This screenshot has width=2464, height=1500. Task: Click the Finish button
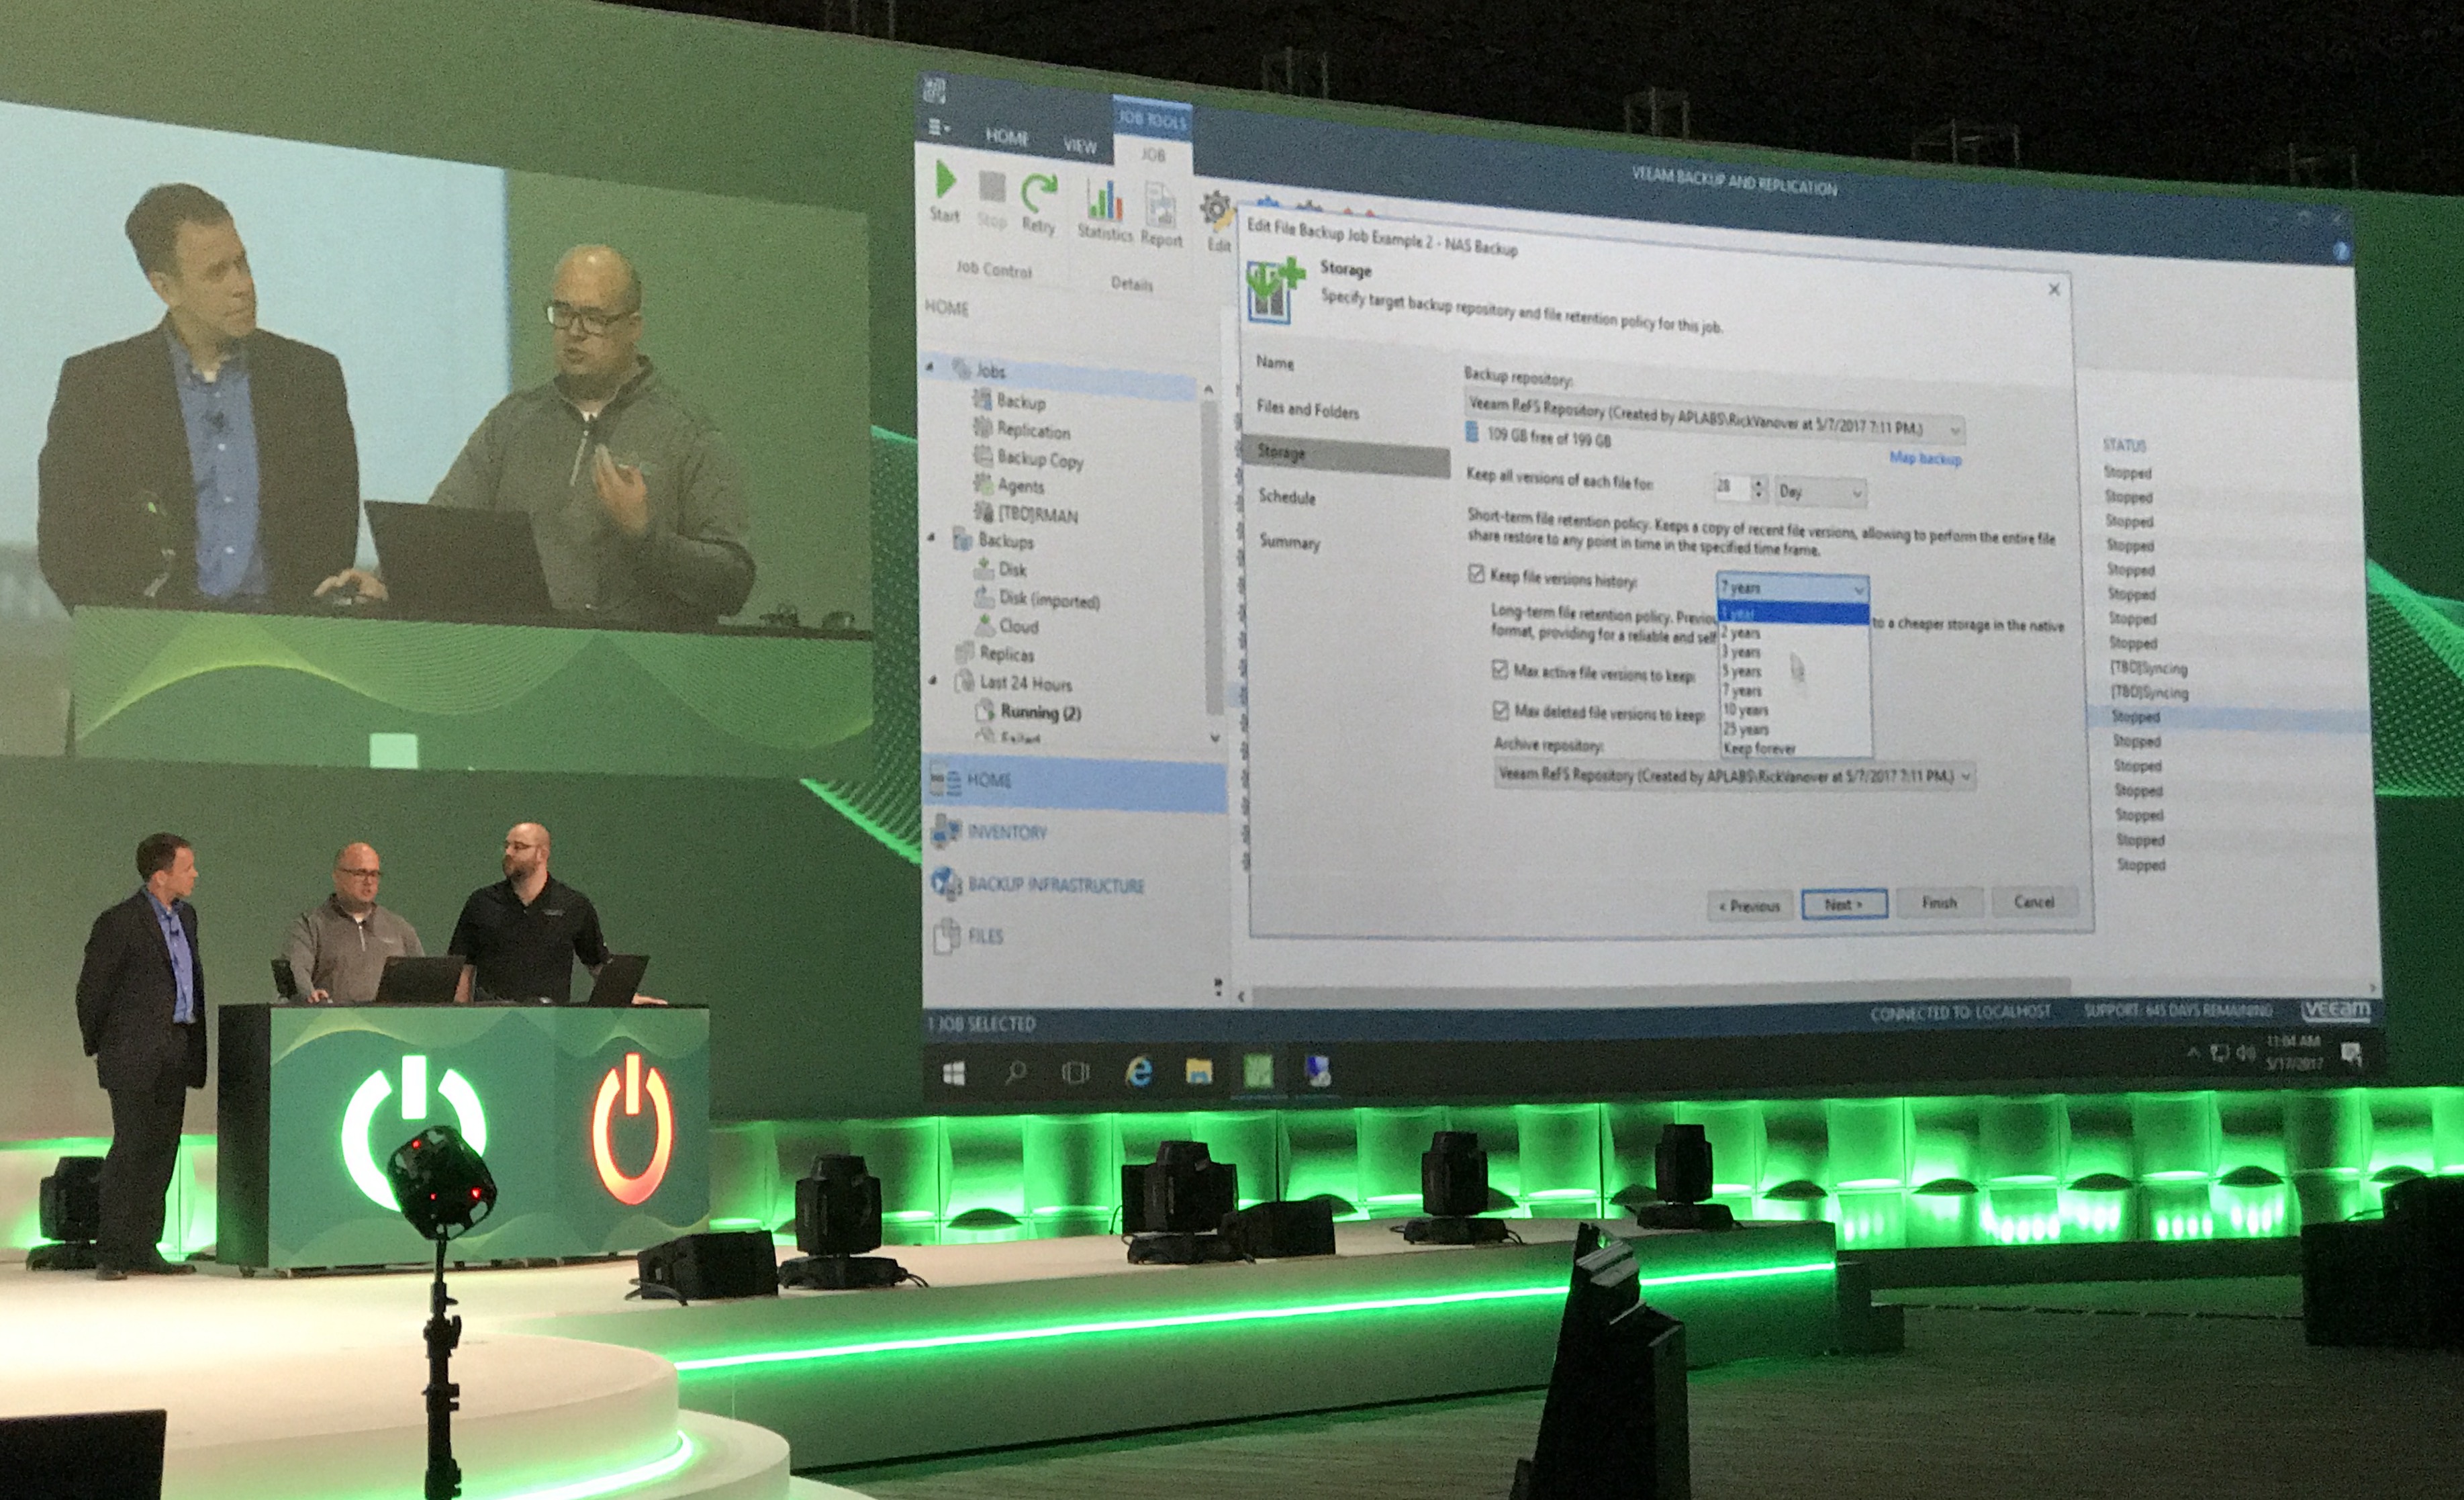(1939, 902)
